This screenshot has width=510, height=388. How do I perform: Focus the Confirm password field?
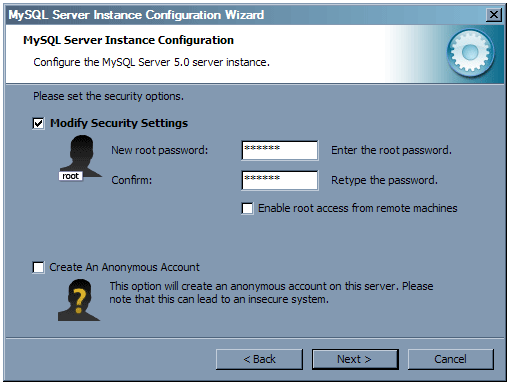tap(280, 180)
